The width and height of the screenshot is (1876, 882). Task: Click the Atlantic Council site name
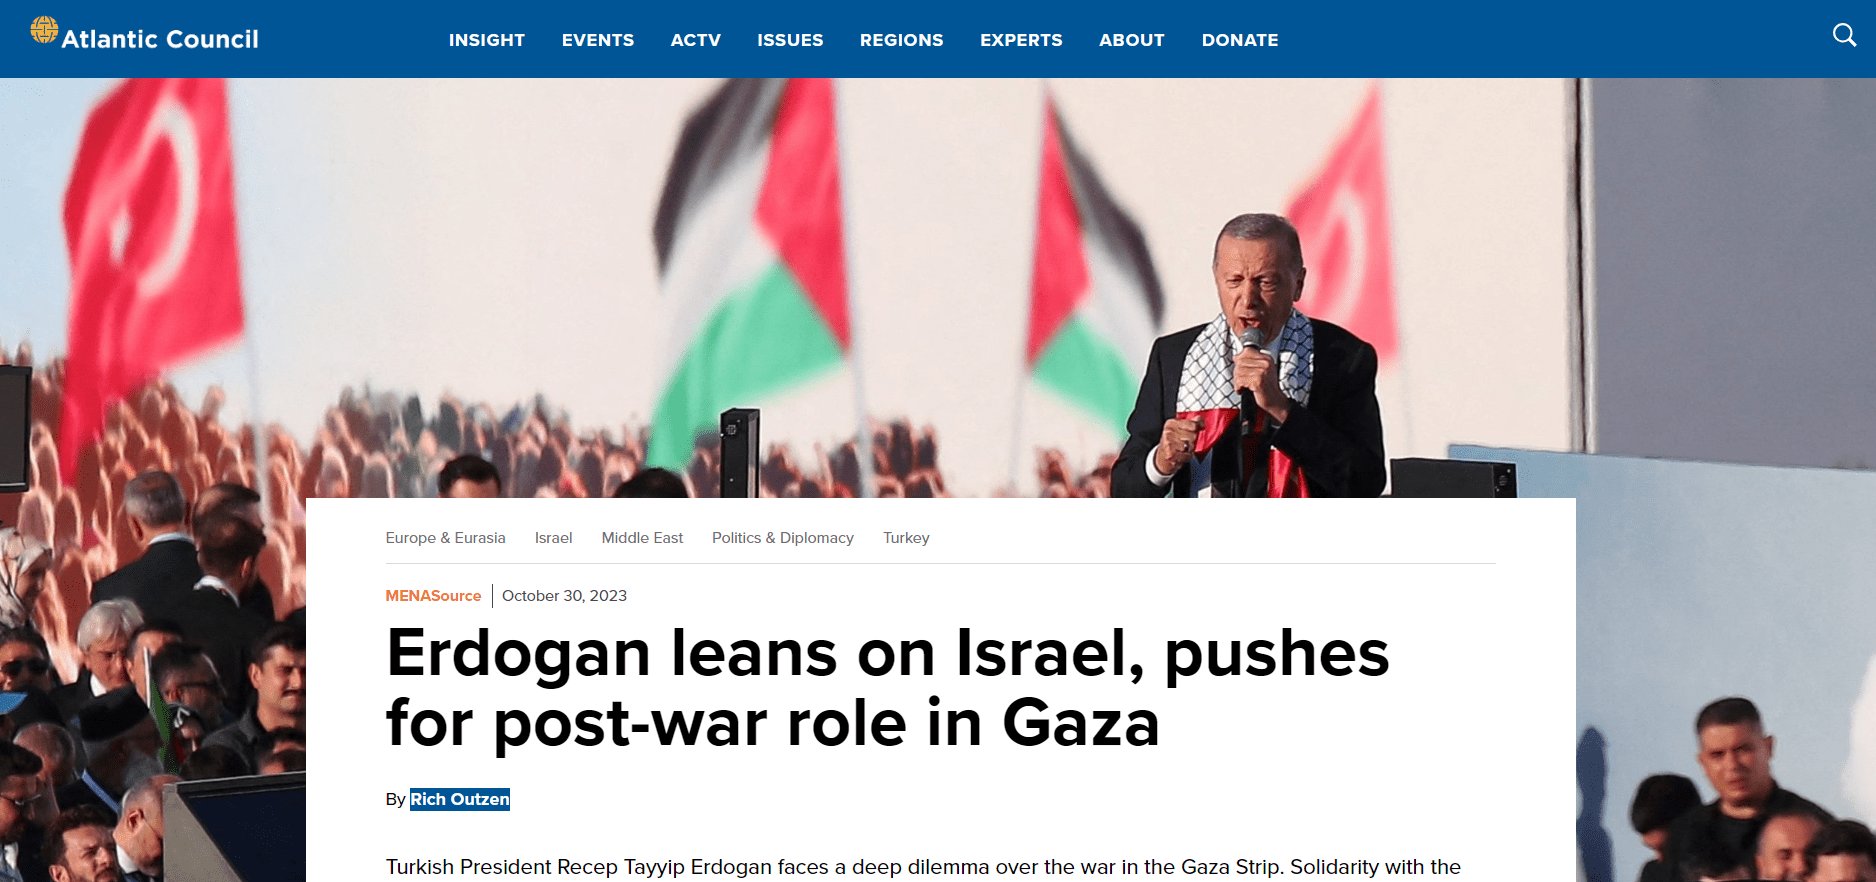coord(160,39)
